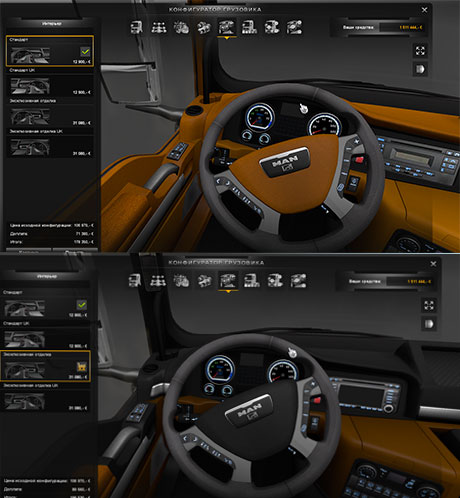This screenshot has height=498, width=460.
Task: Click the Интерьер panel header, top screen
Action: (52, 24)
